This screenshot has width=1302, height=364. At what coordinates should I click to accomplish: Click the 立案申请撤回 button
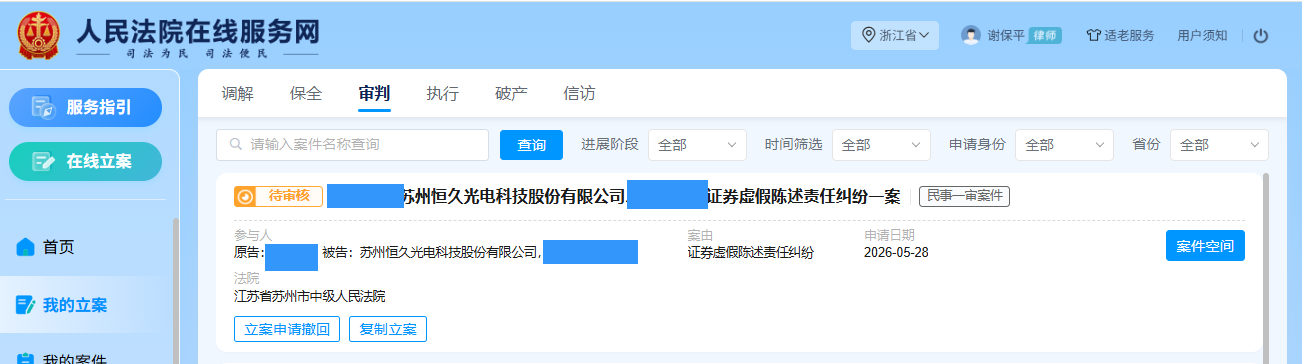(287, 329)
